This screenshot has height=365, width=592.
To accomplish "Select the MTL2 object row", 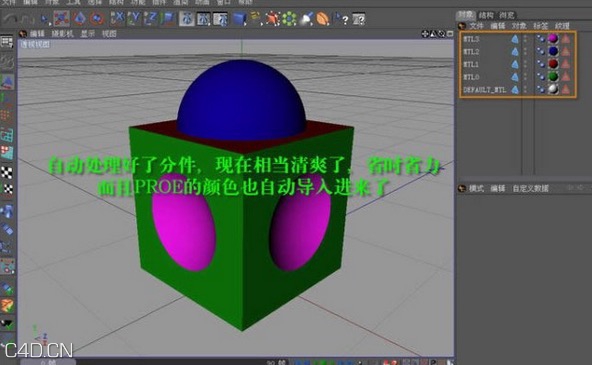I will [518, 51].
